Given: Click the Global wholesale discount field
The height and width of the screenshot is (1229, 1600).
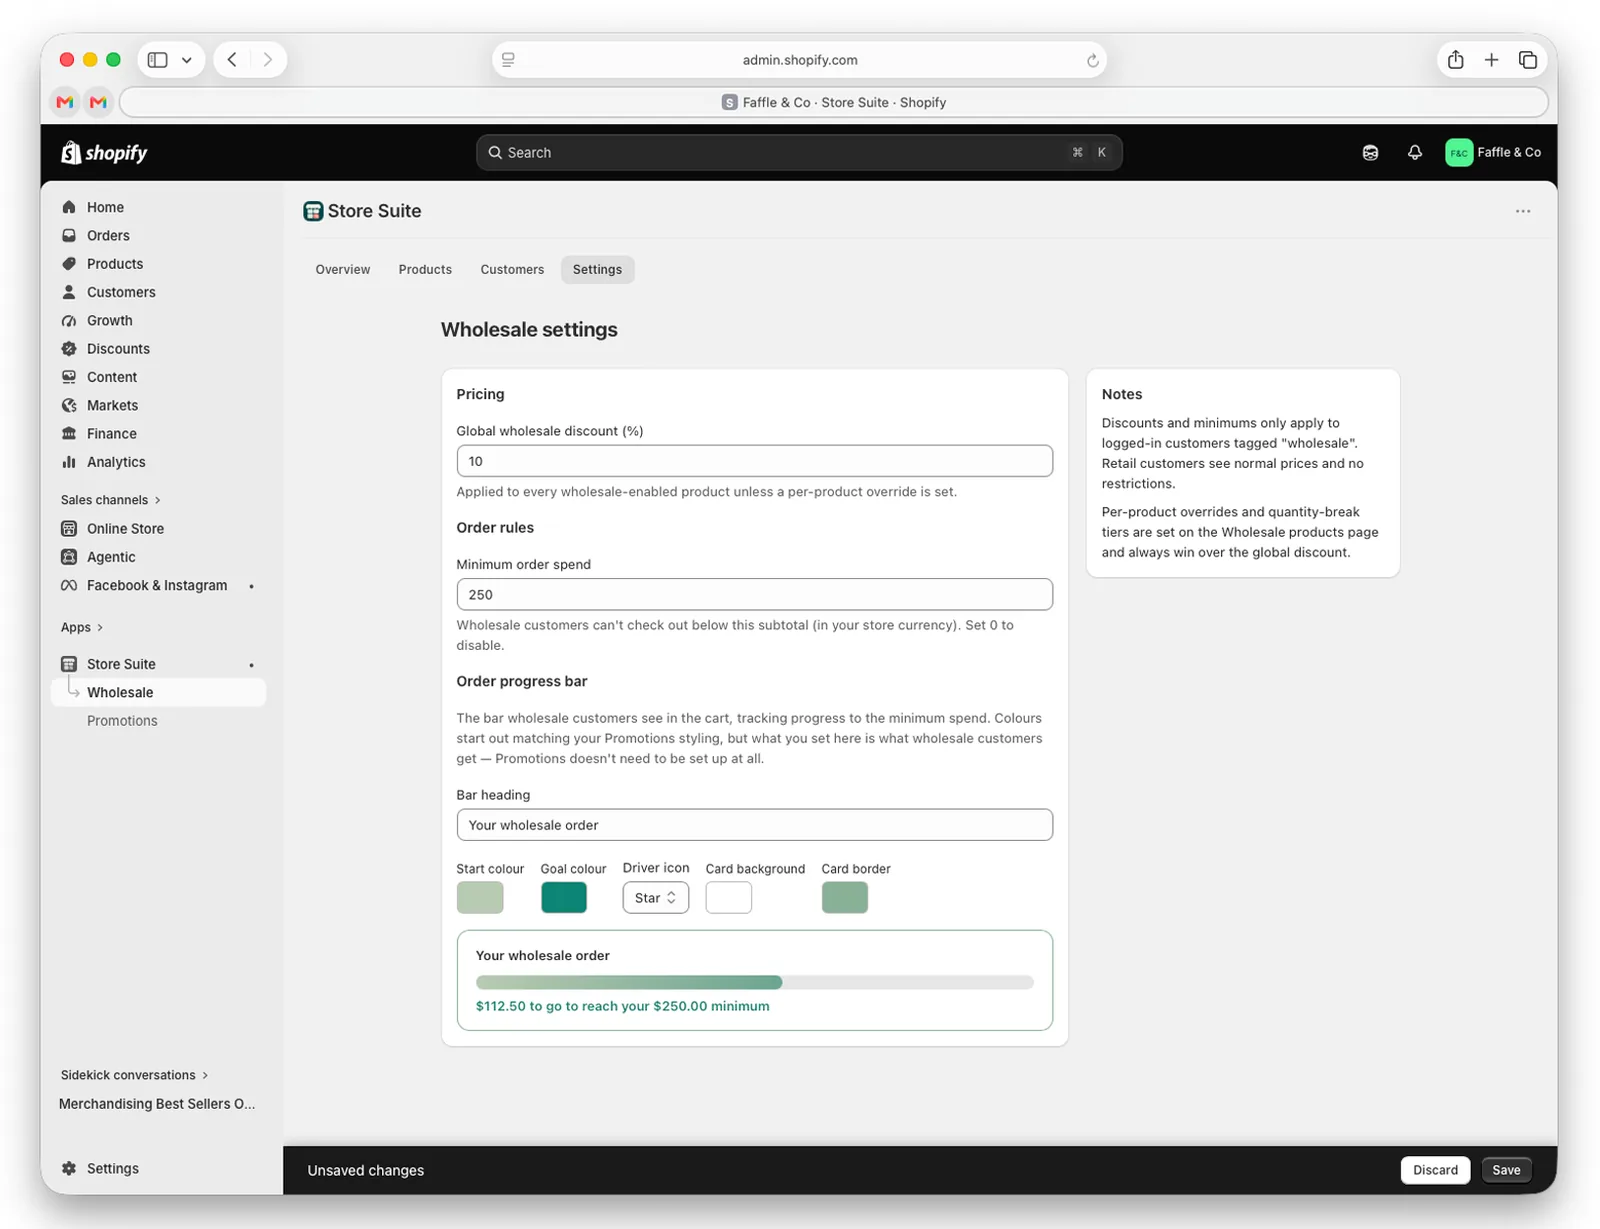Looking at the screenshot, I should pyautogui.click(x=754, y=461).
